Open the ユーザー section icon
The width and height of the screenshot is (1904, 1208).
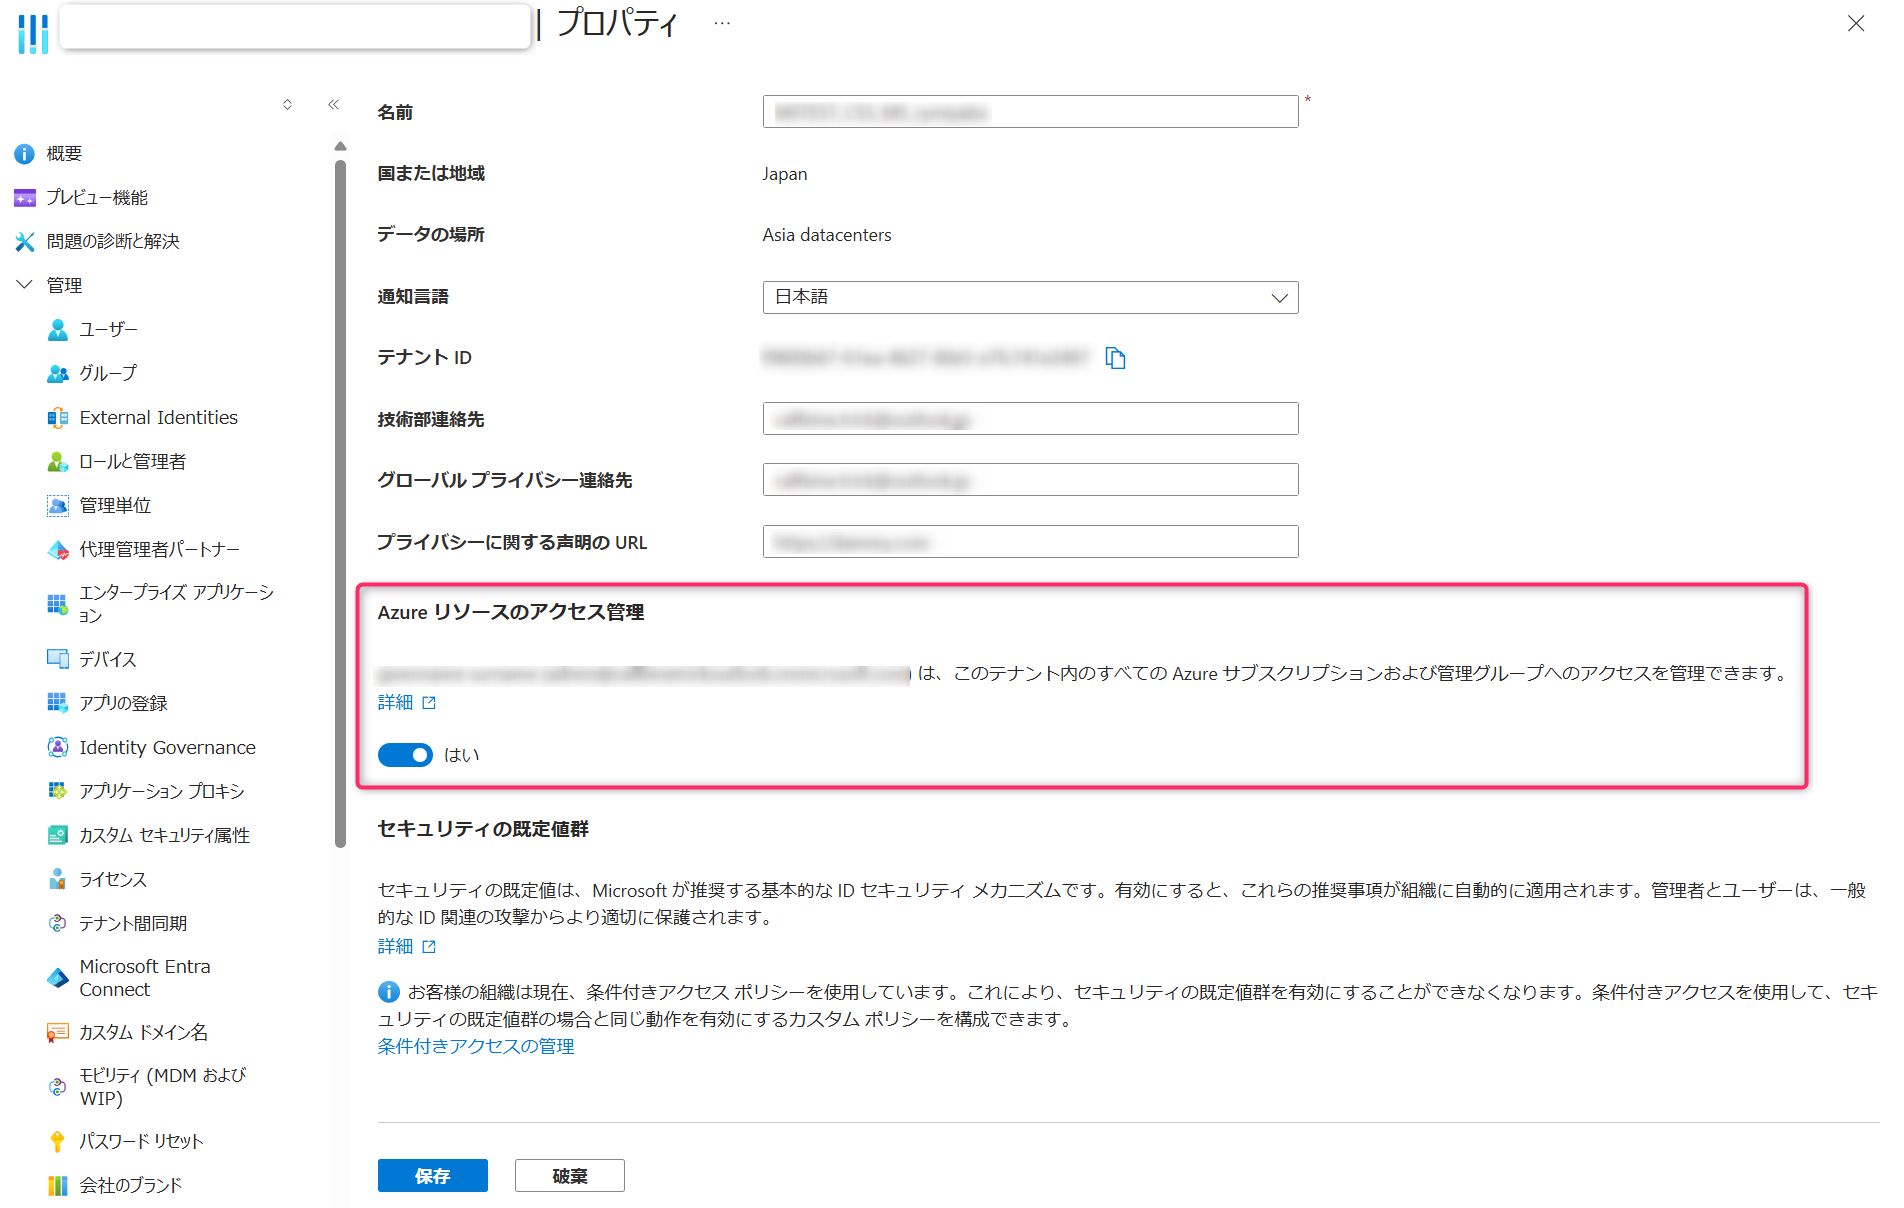click(x=57, y=329)
